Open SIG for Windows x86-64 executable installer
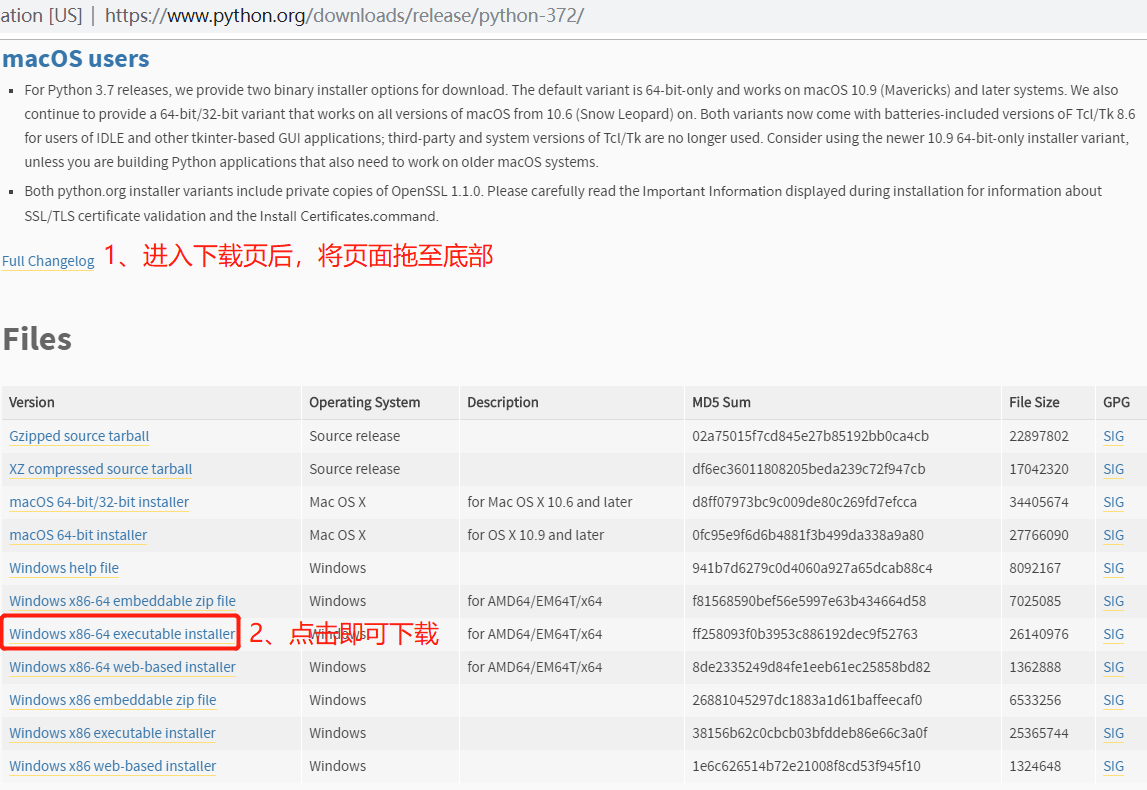1147x790 pixels. [1113, 634]
